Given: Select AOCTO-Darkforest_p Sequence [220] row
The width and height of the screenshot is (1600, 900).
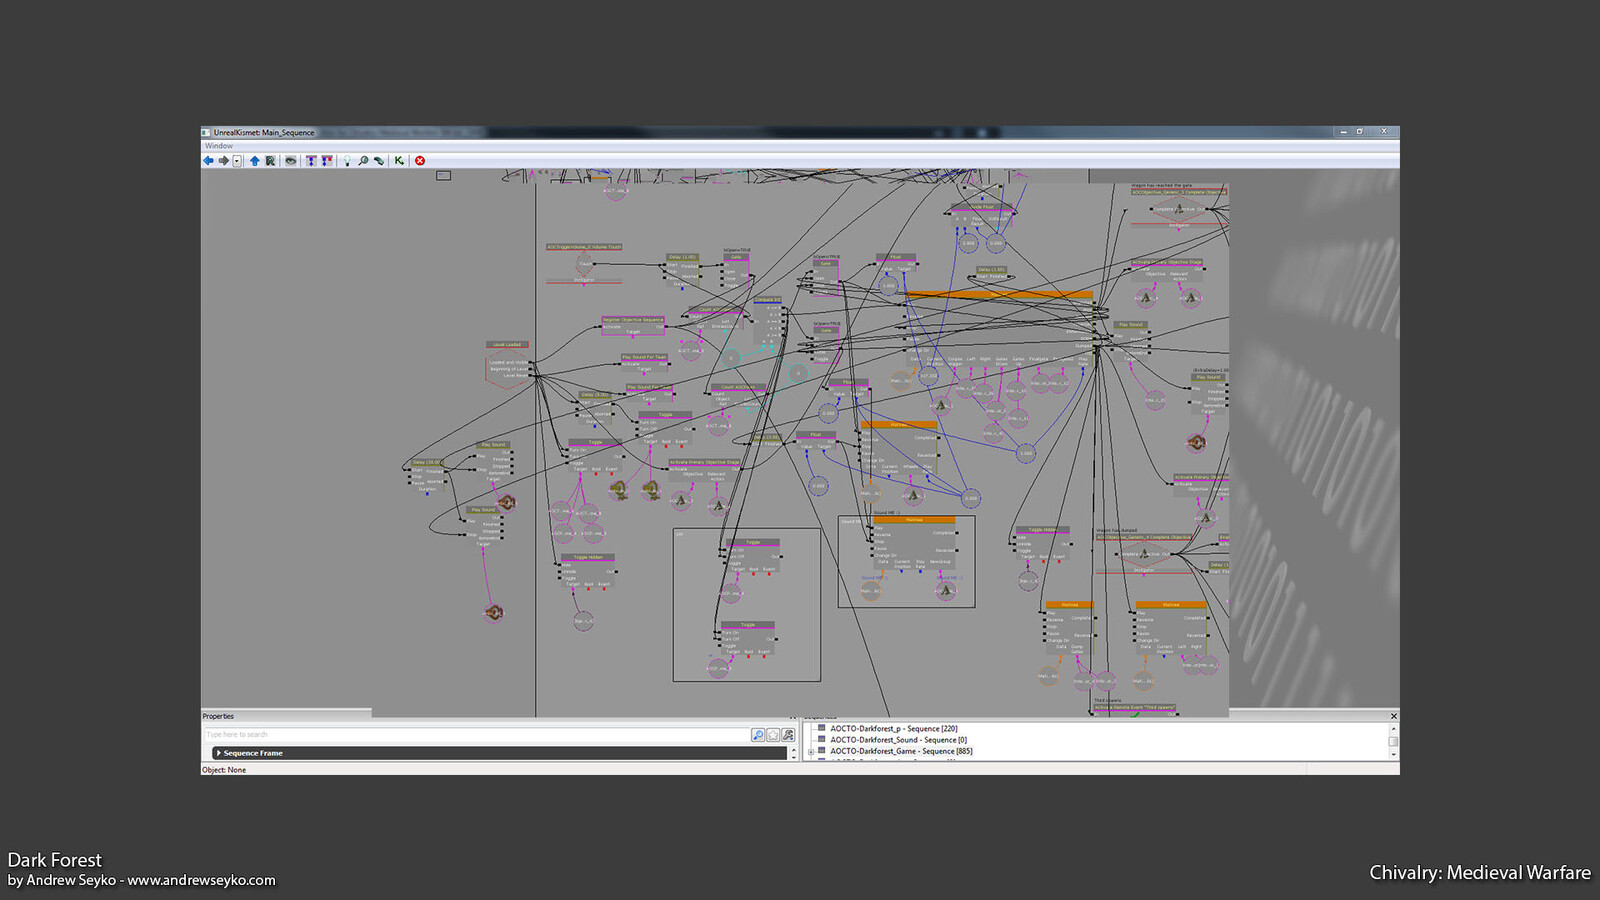Looking at the screenshot, I should [893, 729].
